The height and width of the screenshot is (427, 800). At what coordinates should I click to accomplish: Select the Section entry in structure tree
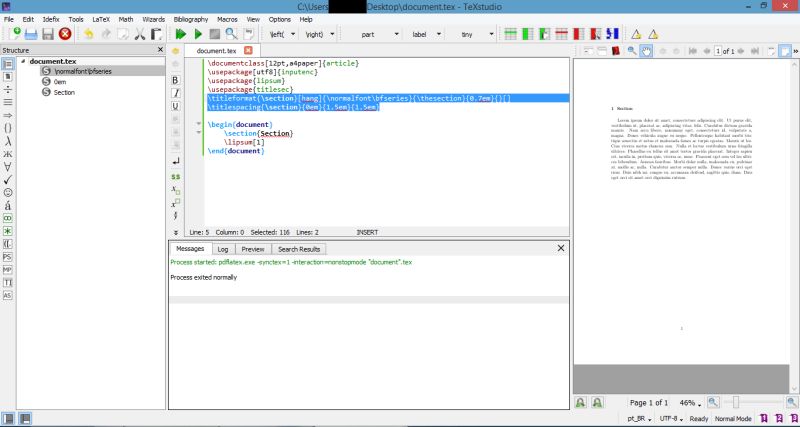pyautogui.click(x=64, y=92)
